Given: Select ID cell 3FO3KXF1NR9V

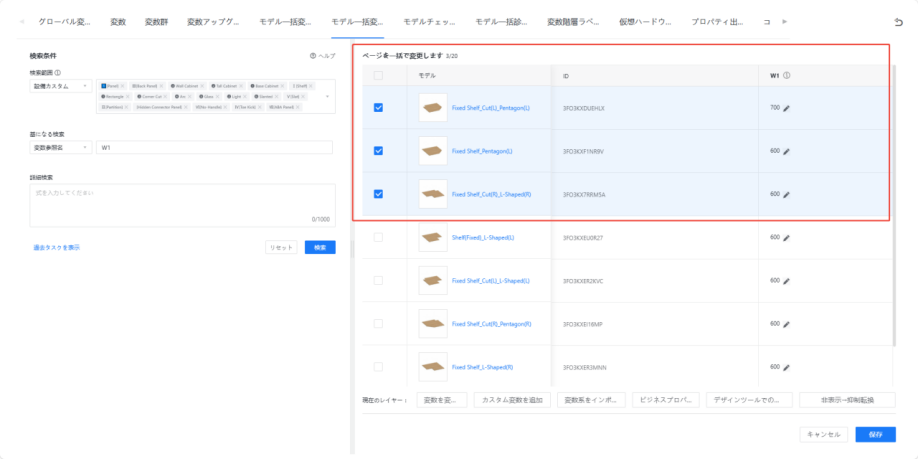Looking at the screenshot, I should [583, 152].
